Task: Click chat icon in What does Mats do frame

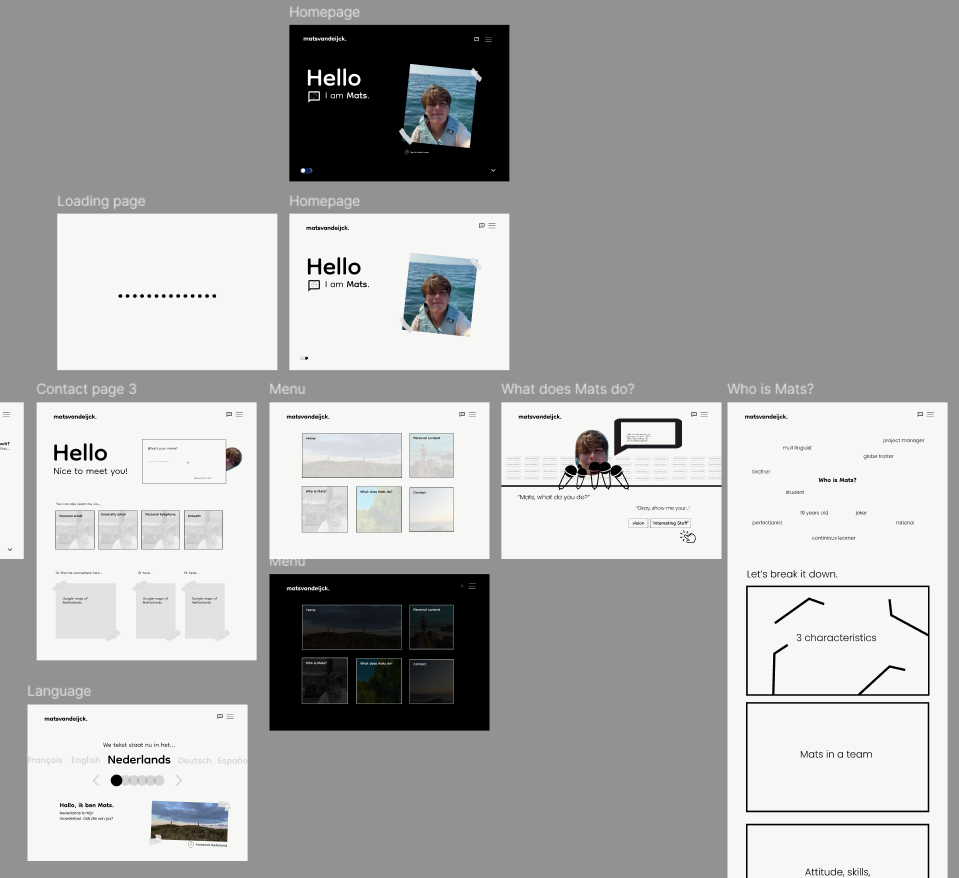Action: (x=694, y=414)
